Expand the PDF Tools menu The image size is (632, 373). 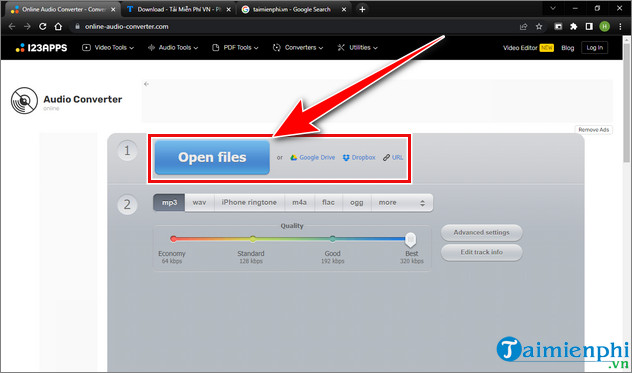[235, 48]
